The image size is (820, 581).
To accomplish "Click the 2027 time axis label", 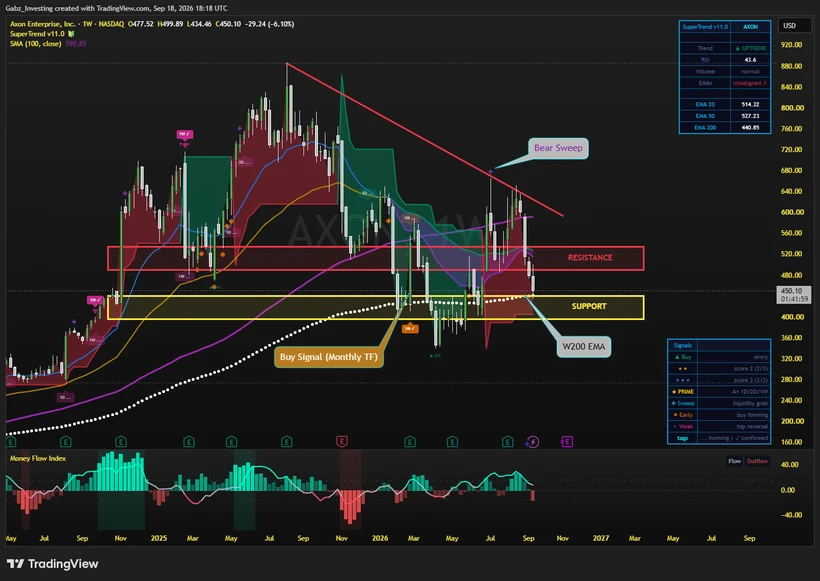I will [600, 538].
